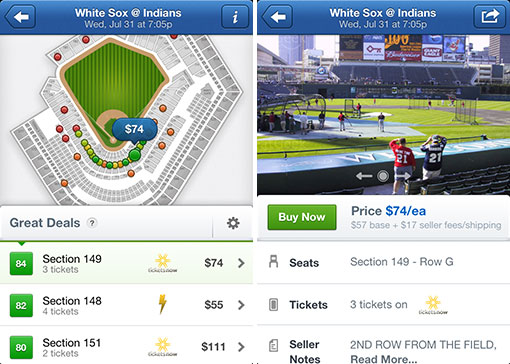Tap the green 84 deal score badge
Image resolution: width=510 pixels, height=364 pixels.
(21, 263)
